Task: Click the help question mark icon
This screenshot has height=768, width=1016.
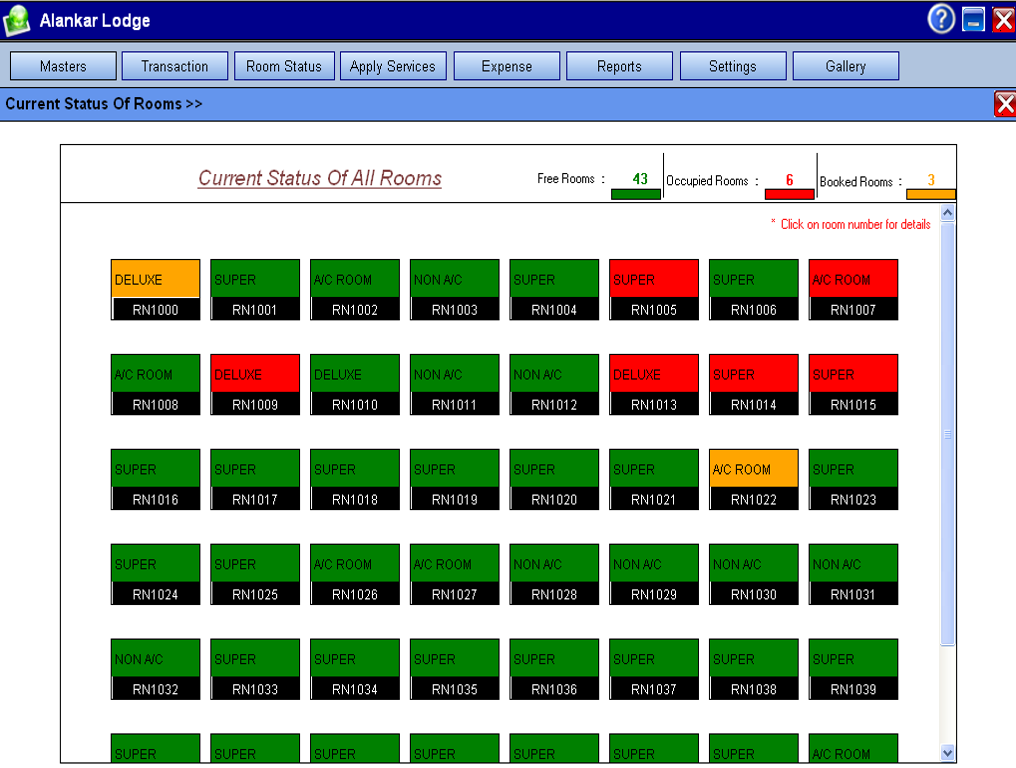Action: pos(940,19)
